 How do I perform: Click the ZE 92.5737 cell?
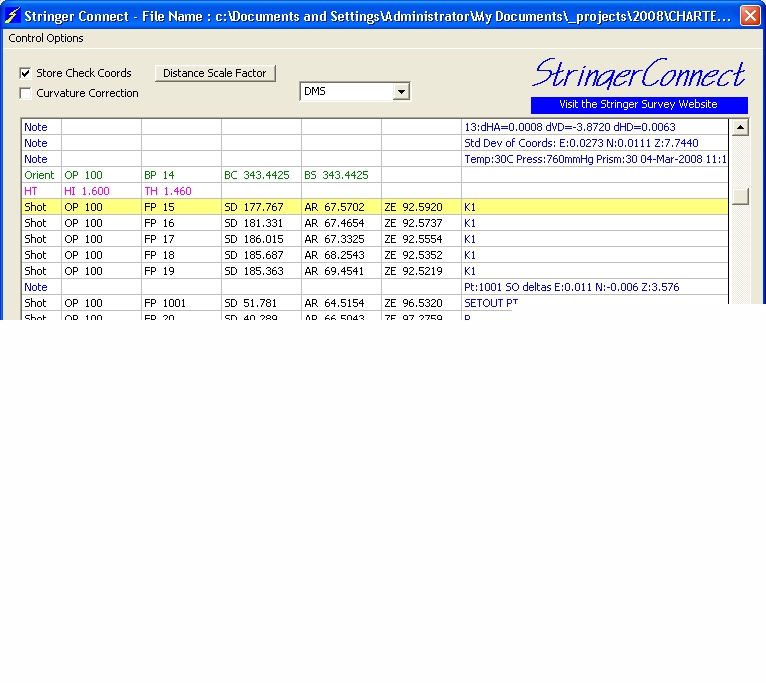coord(421,223)
